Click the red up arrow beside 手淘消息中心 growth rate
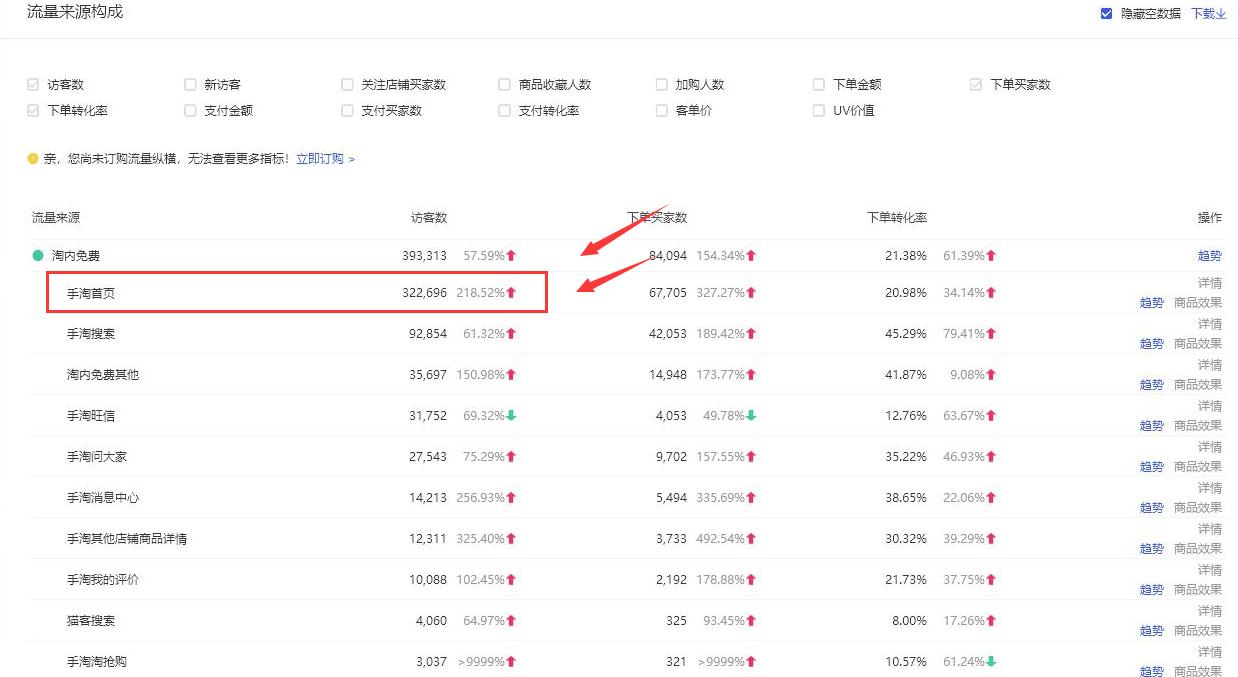The height and width of the screenshot is (677, 1238). (x=511, y=497)
